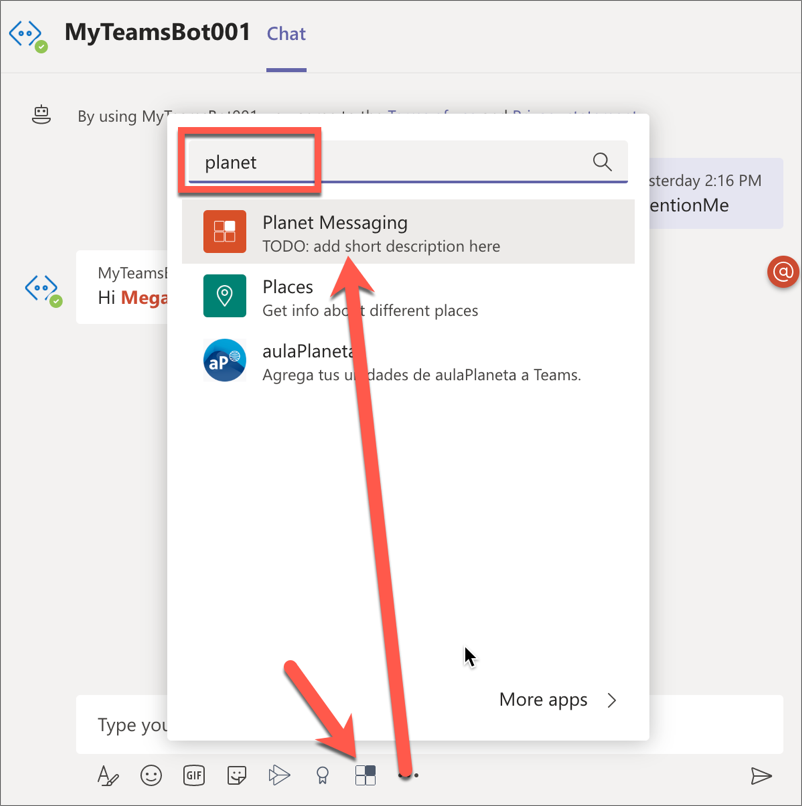Click the bot disclaimer robot icon
The height and width of the screenshot is (806, 802).
click(x=41, y=115)
